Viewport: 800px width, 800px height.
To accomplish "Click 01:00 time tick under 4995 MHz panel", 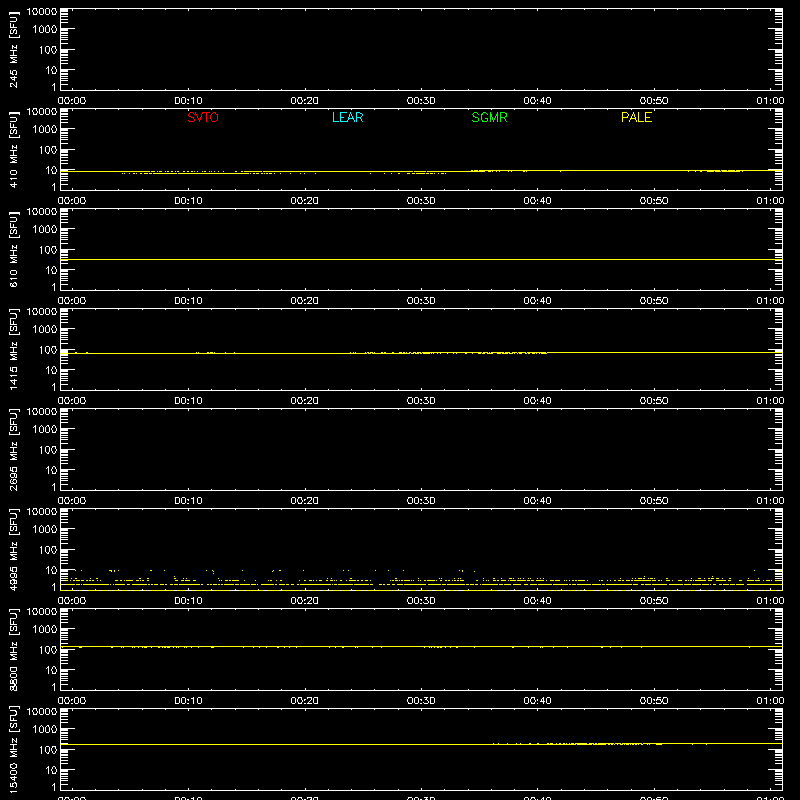I will coord(770,601).
